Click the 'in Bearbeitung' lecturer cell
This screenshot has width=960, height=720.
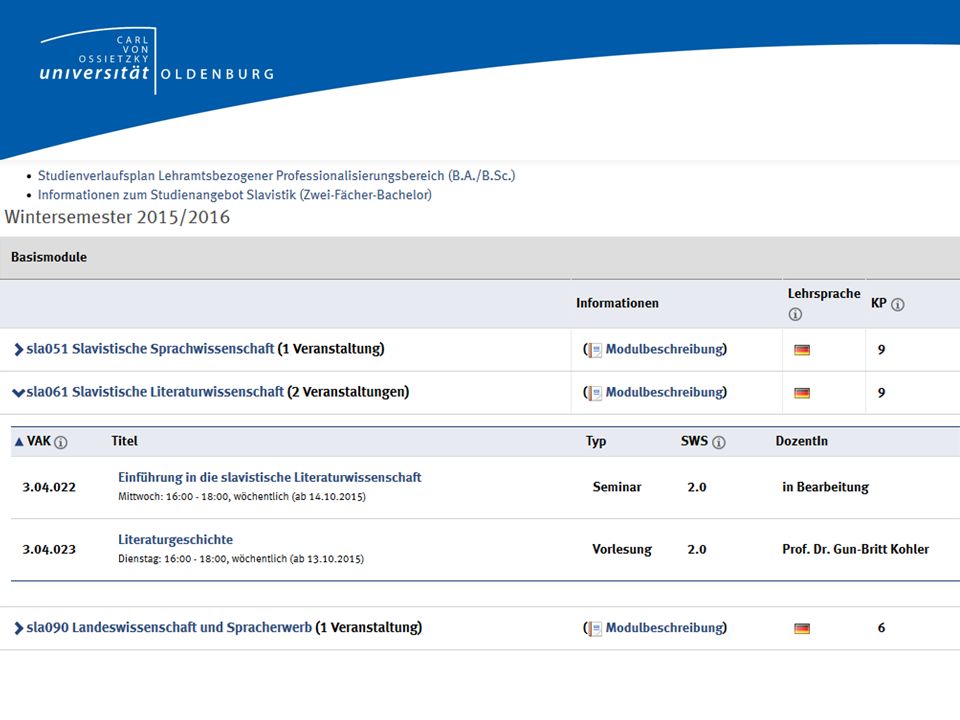[x=825, y=487]
